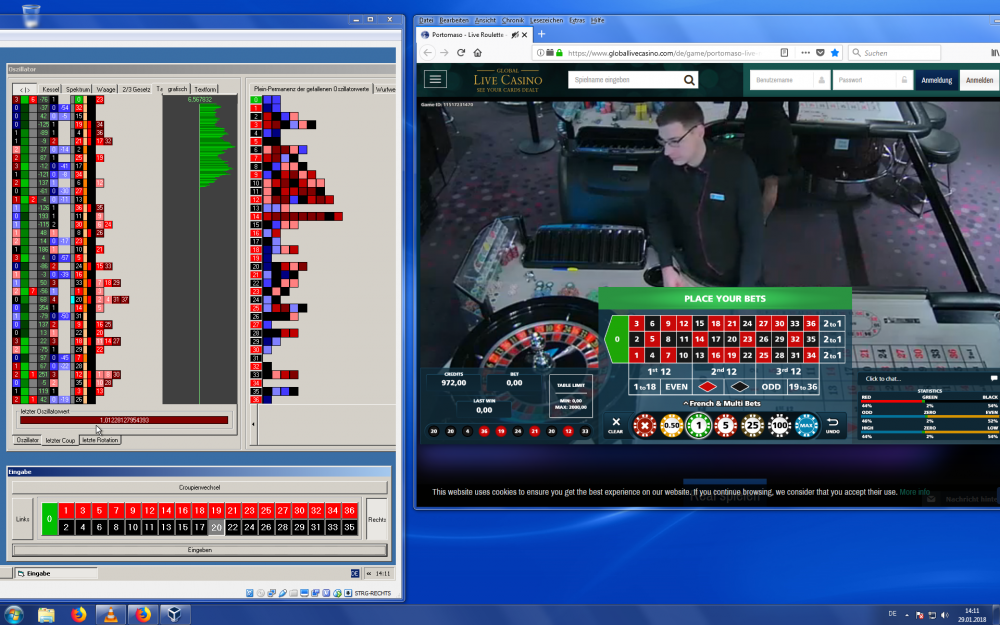Show site information icon in address bar
This screenshot has width=1000, height=625.
point(540,53)
